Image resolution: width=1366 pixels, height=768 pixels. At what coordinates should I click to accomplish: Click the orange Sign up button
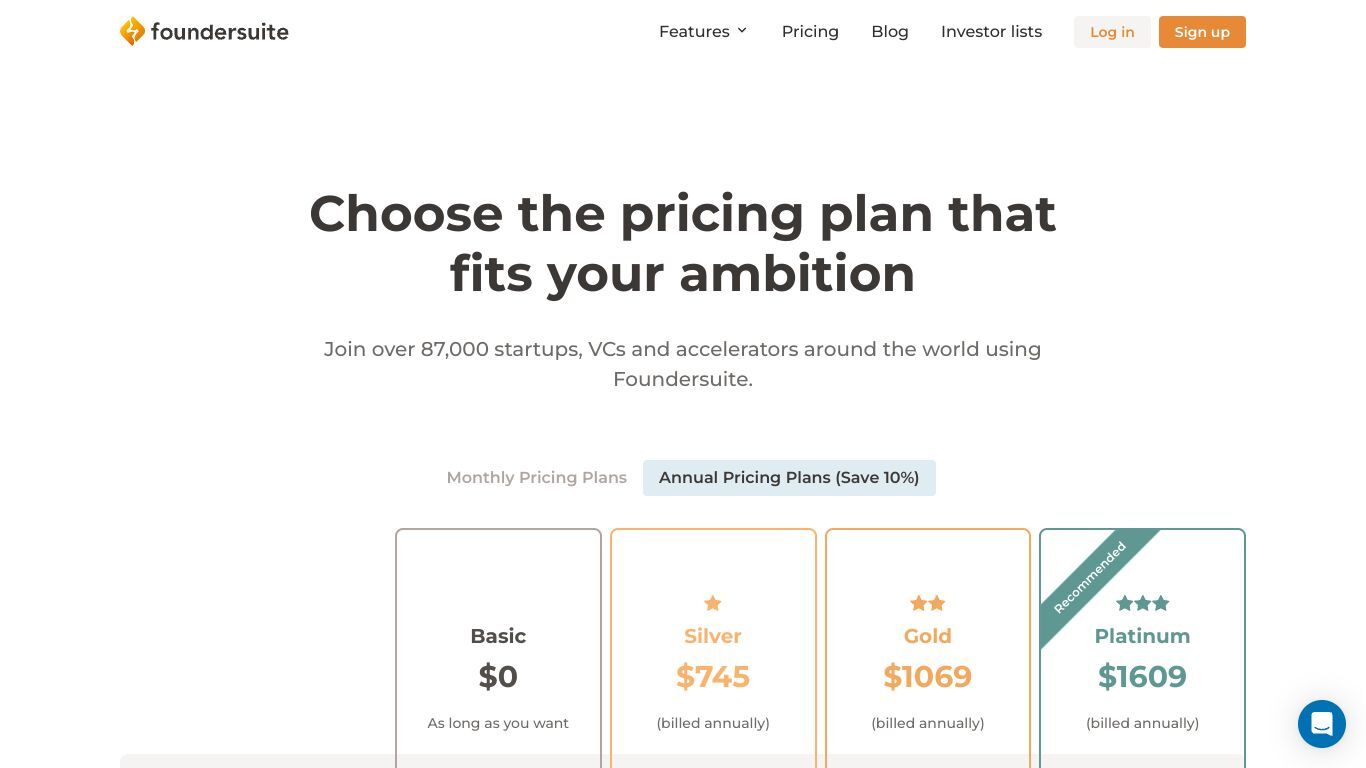tap(1202, 32)
